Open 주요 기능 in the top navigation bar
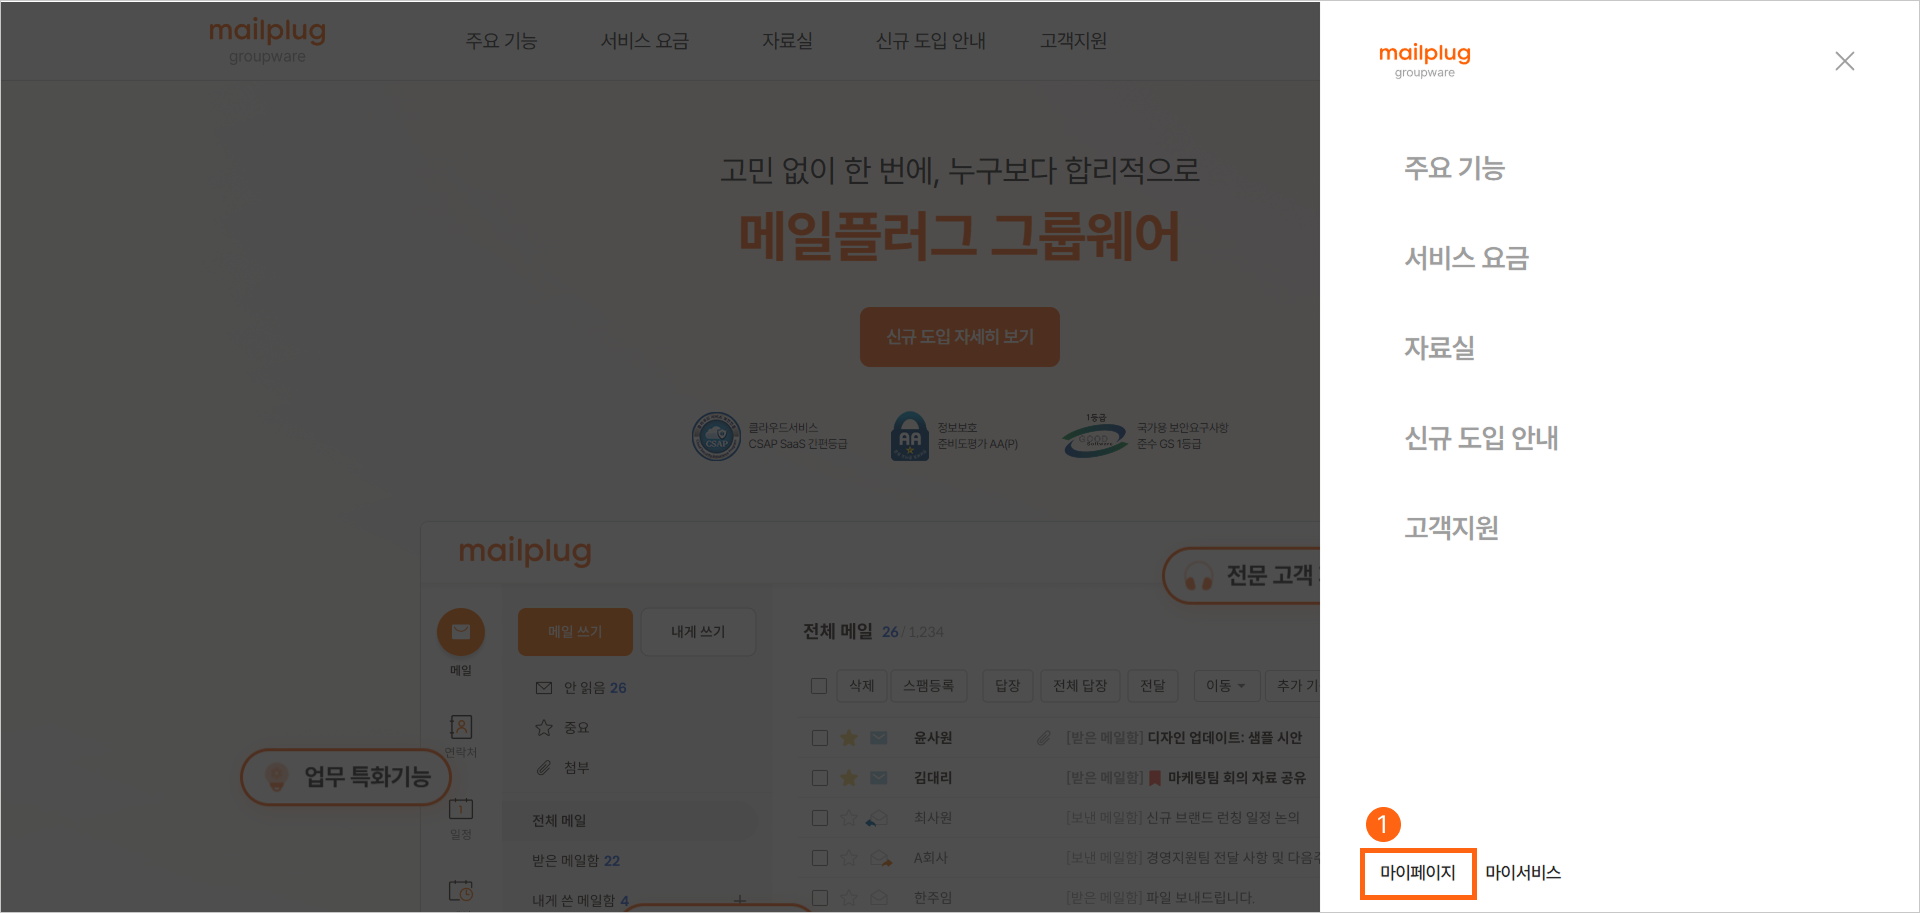The width and height of the screenshot is (1920, 913). [501, 41]
